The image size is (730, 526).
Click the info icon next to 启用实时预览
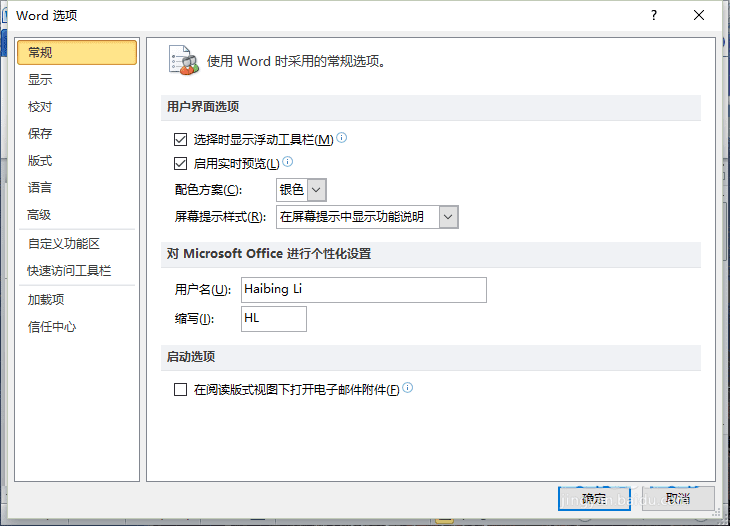[x=288, y=162]
